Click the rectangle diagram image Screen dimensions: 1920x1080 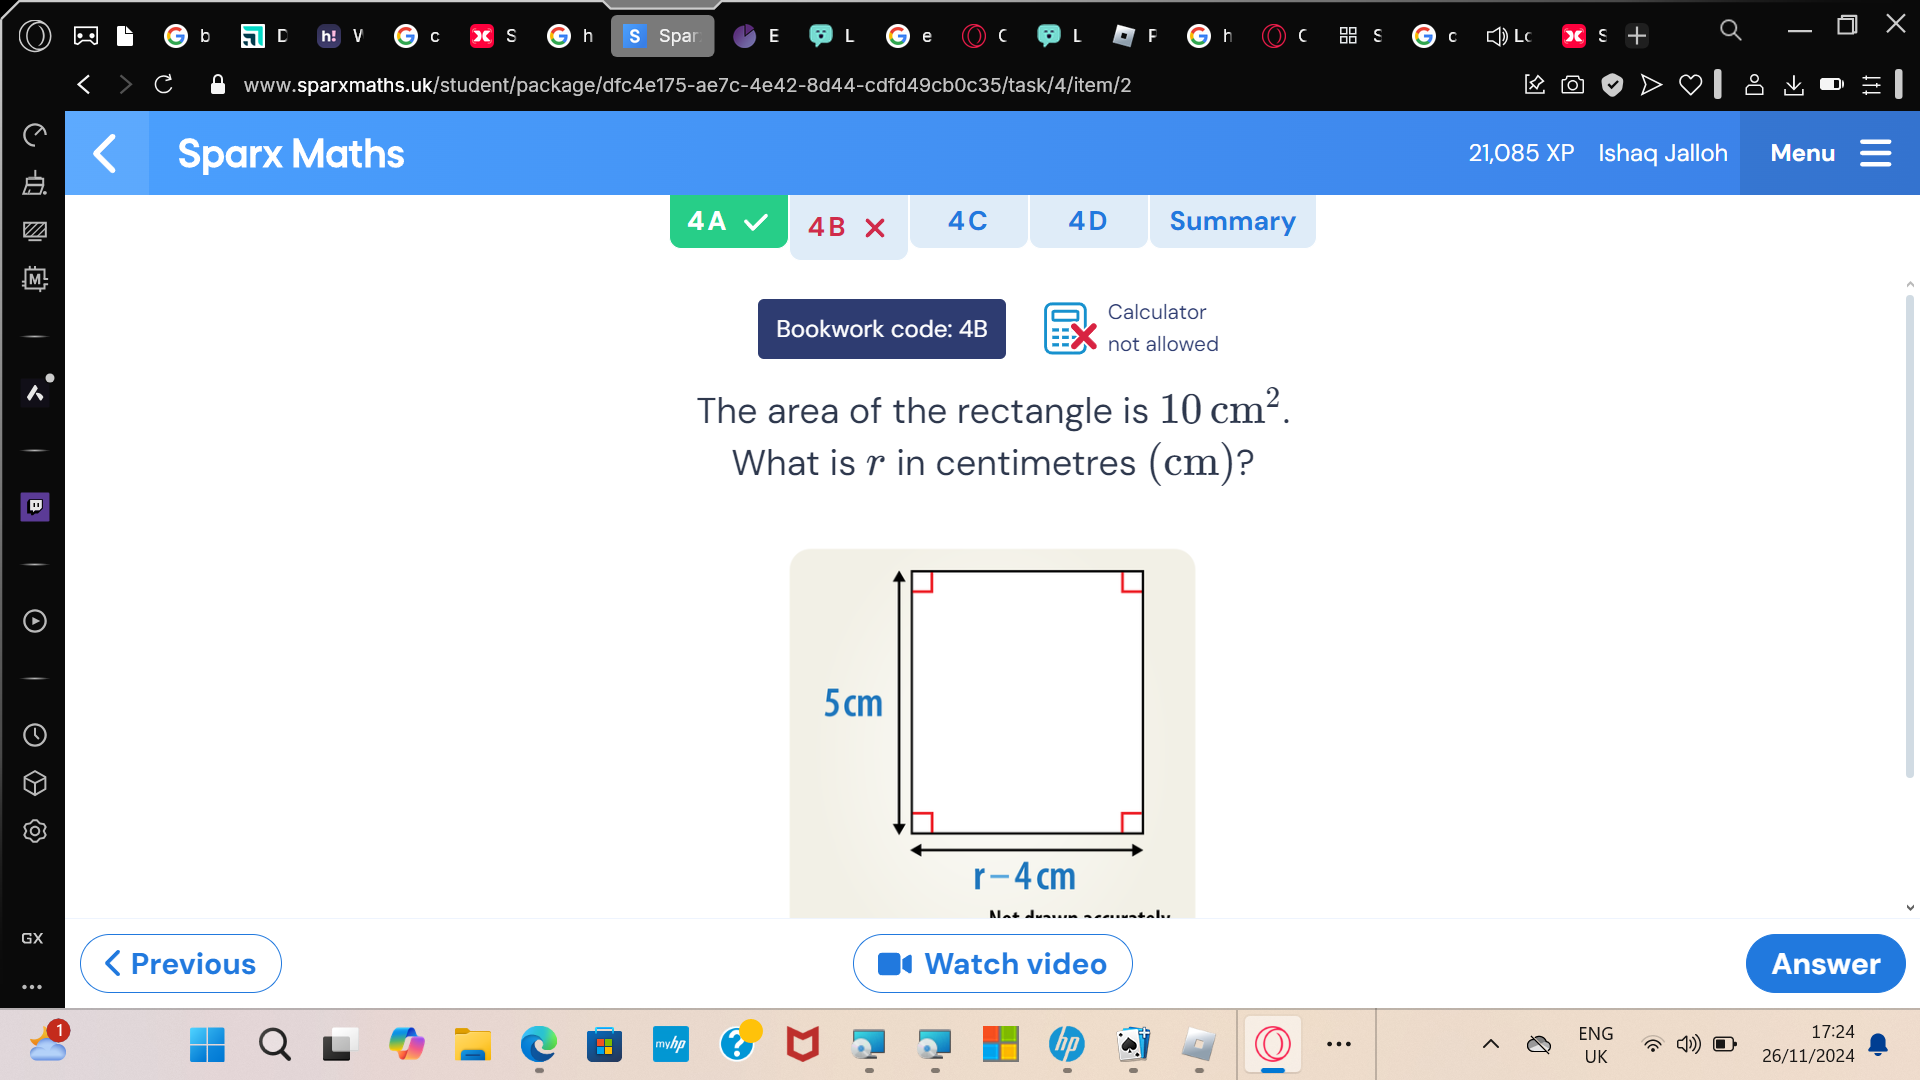[x=992, y=733]
